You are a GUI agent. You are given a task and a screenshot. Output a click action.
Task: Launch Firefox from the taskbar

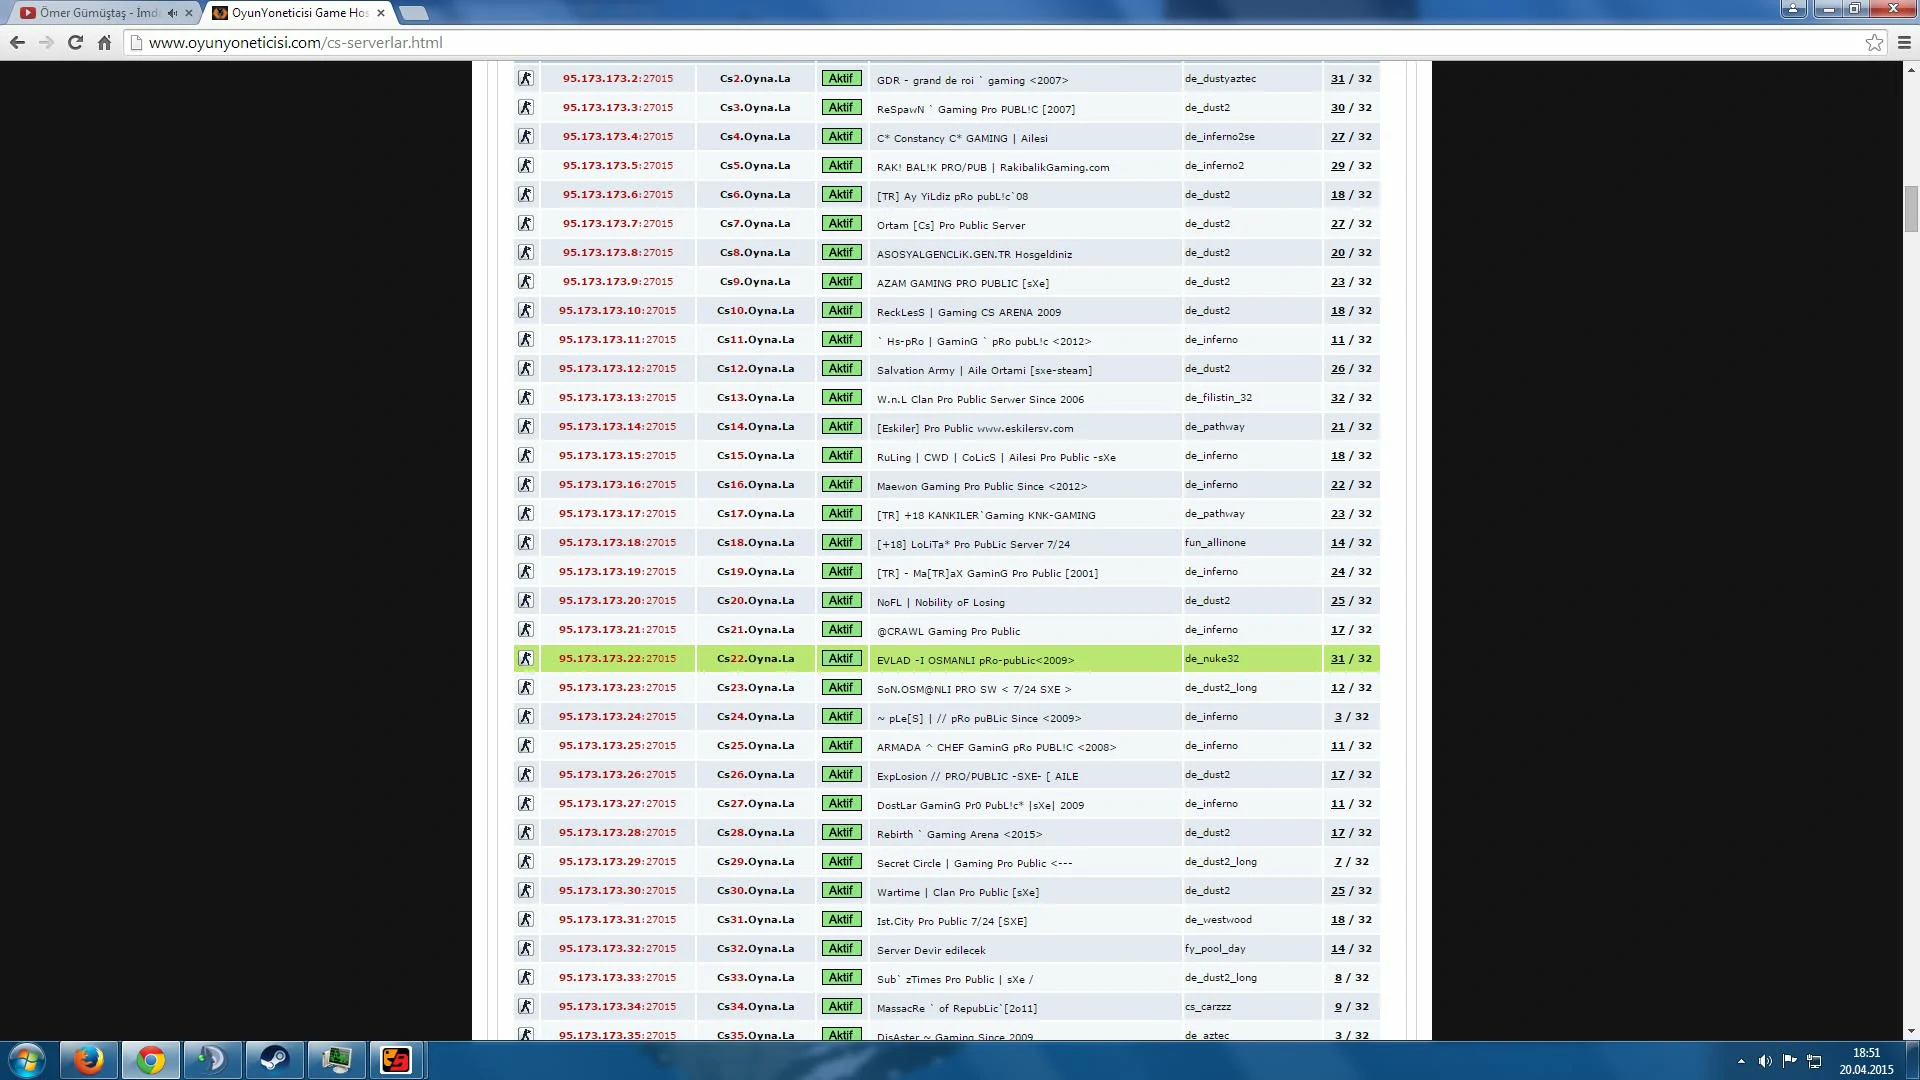coord(89,1060)
